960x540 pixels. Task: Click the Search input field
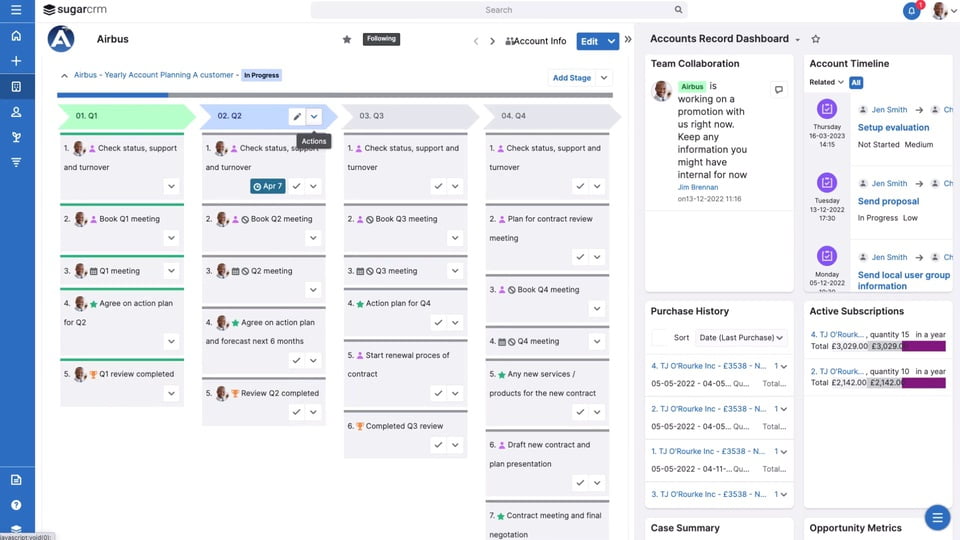tap(498, 10)
